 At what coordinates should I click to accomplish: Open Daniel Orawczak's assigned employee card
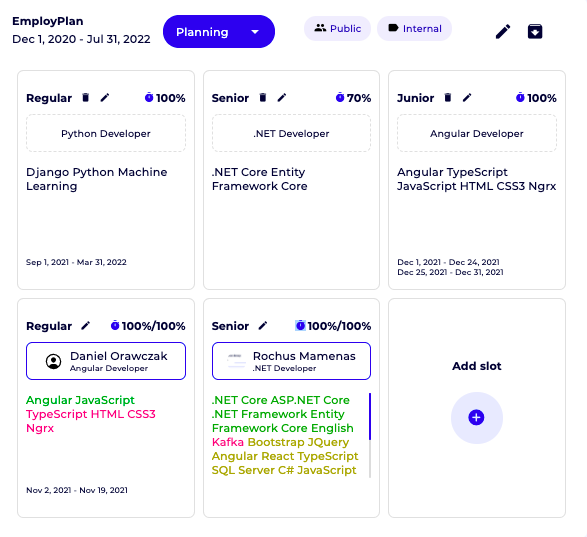[x=106, y=361]
